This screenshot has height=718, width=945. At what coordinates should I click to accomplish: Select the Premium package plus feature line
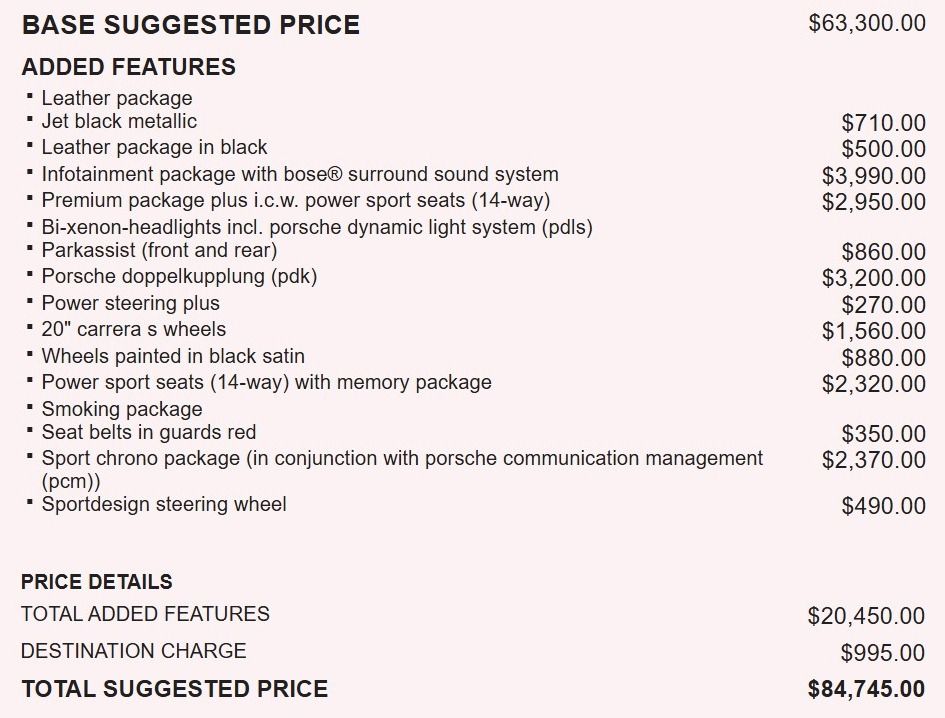click(x=295, y=200)
